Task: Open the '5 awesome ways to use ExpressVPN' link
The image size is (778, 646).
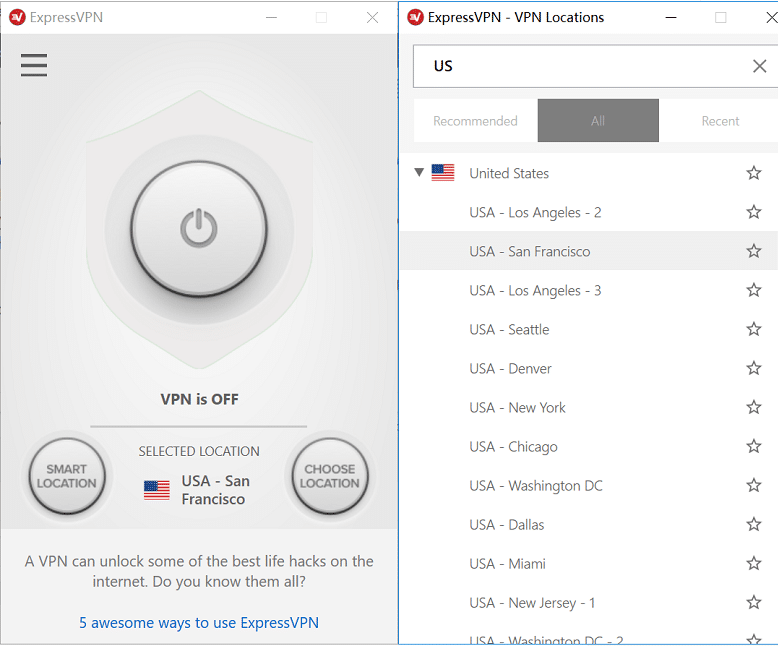Action: coord(199,623)
